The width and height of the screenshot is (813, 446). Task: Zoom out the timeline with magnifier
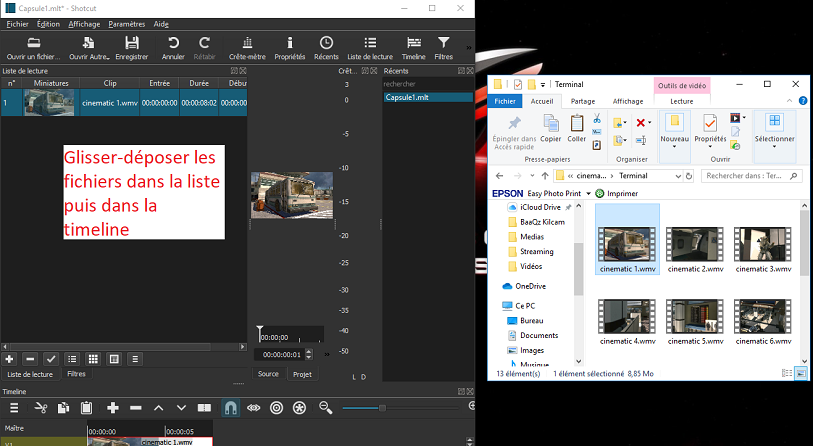326,408
